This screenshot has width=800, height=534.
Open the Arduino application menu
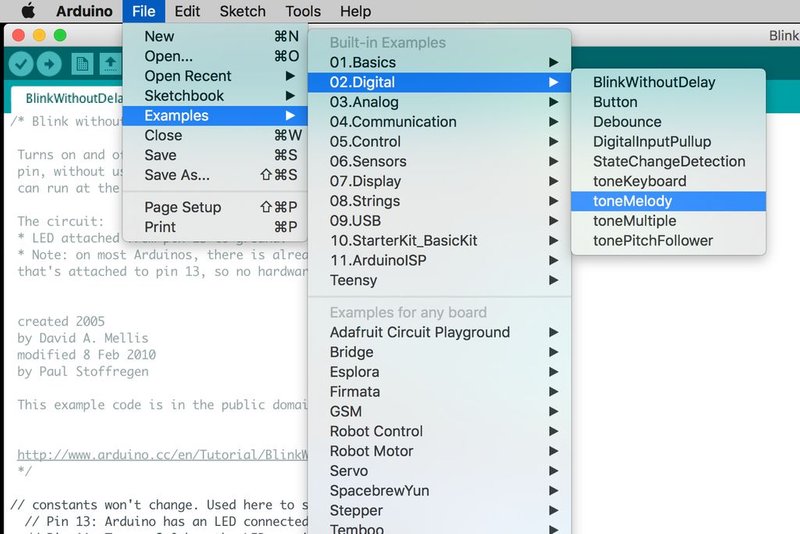click(x=84, y=11)
